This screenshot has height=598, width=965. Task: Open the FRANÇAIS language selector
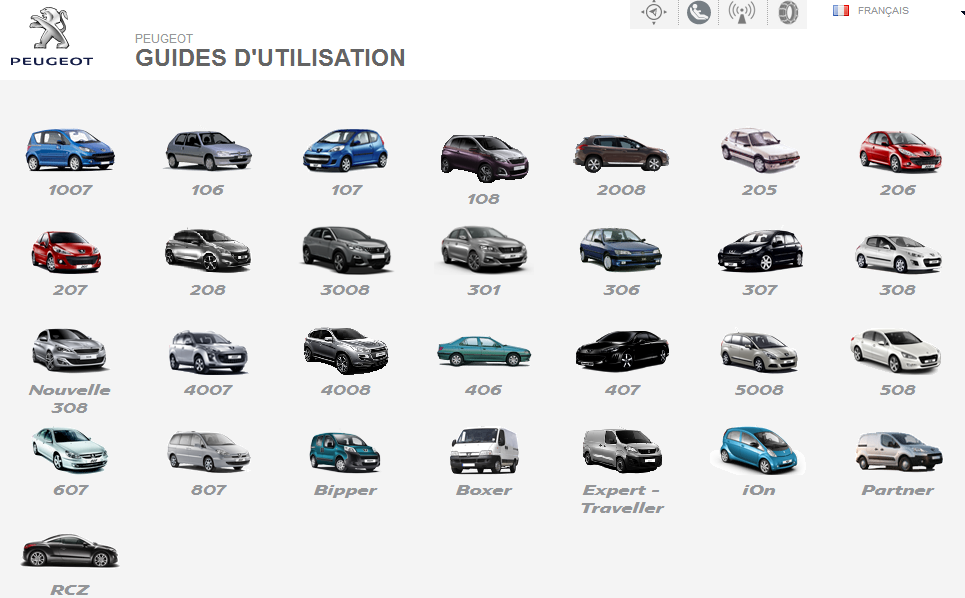click(x=883, y=11)
